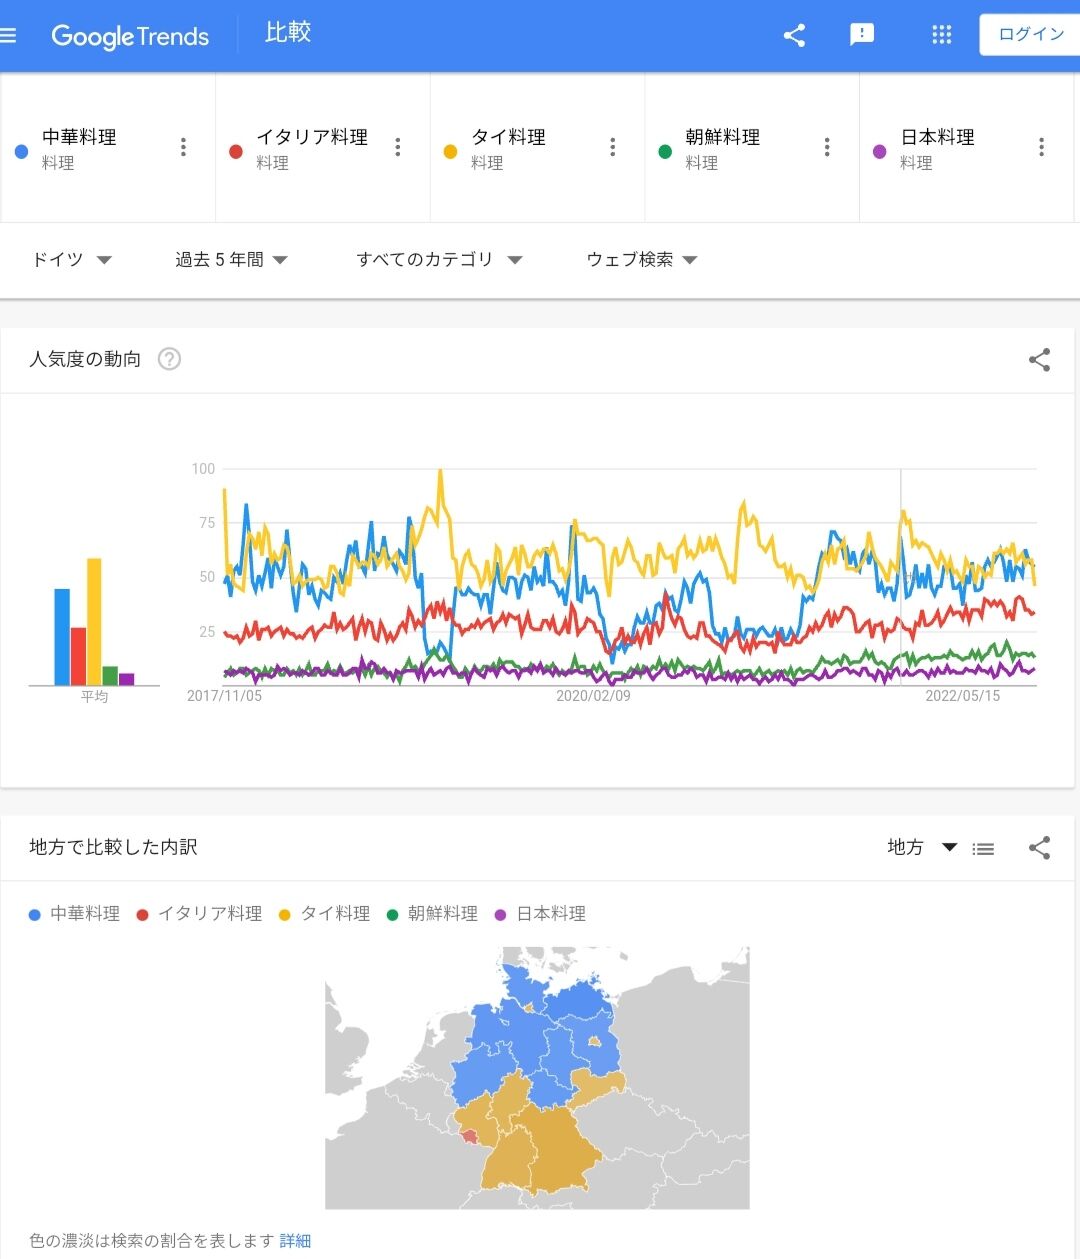The height and width of the screenshot is (1259, 1080).
Task: Click the 平均 label under bars
Action: tap(94, 696)
